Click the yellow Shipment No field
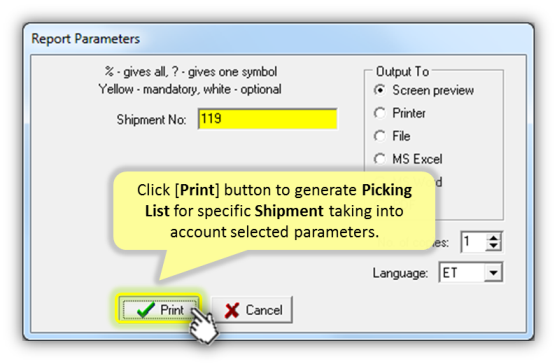Viewport: 557px width, 363px height. coord(267,119)
